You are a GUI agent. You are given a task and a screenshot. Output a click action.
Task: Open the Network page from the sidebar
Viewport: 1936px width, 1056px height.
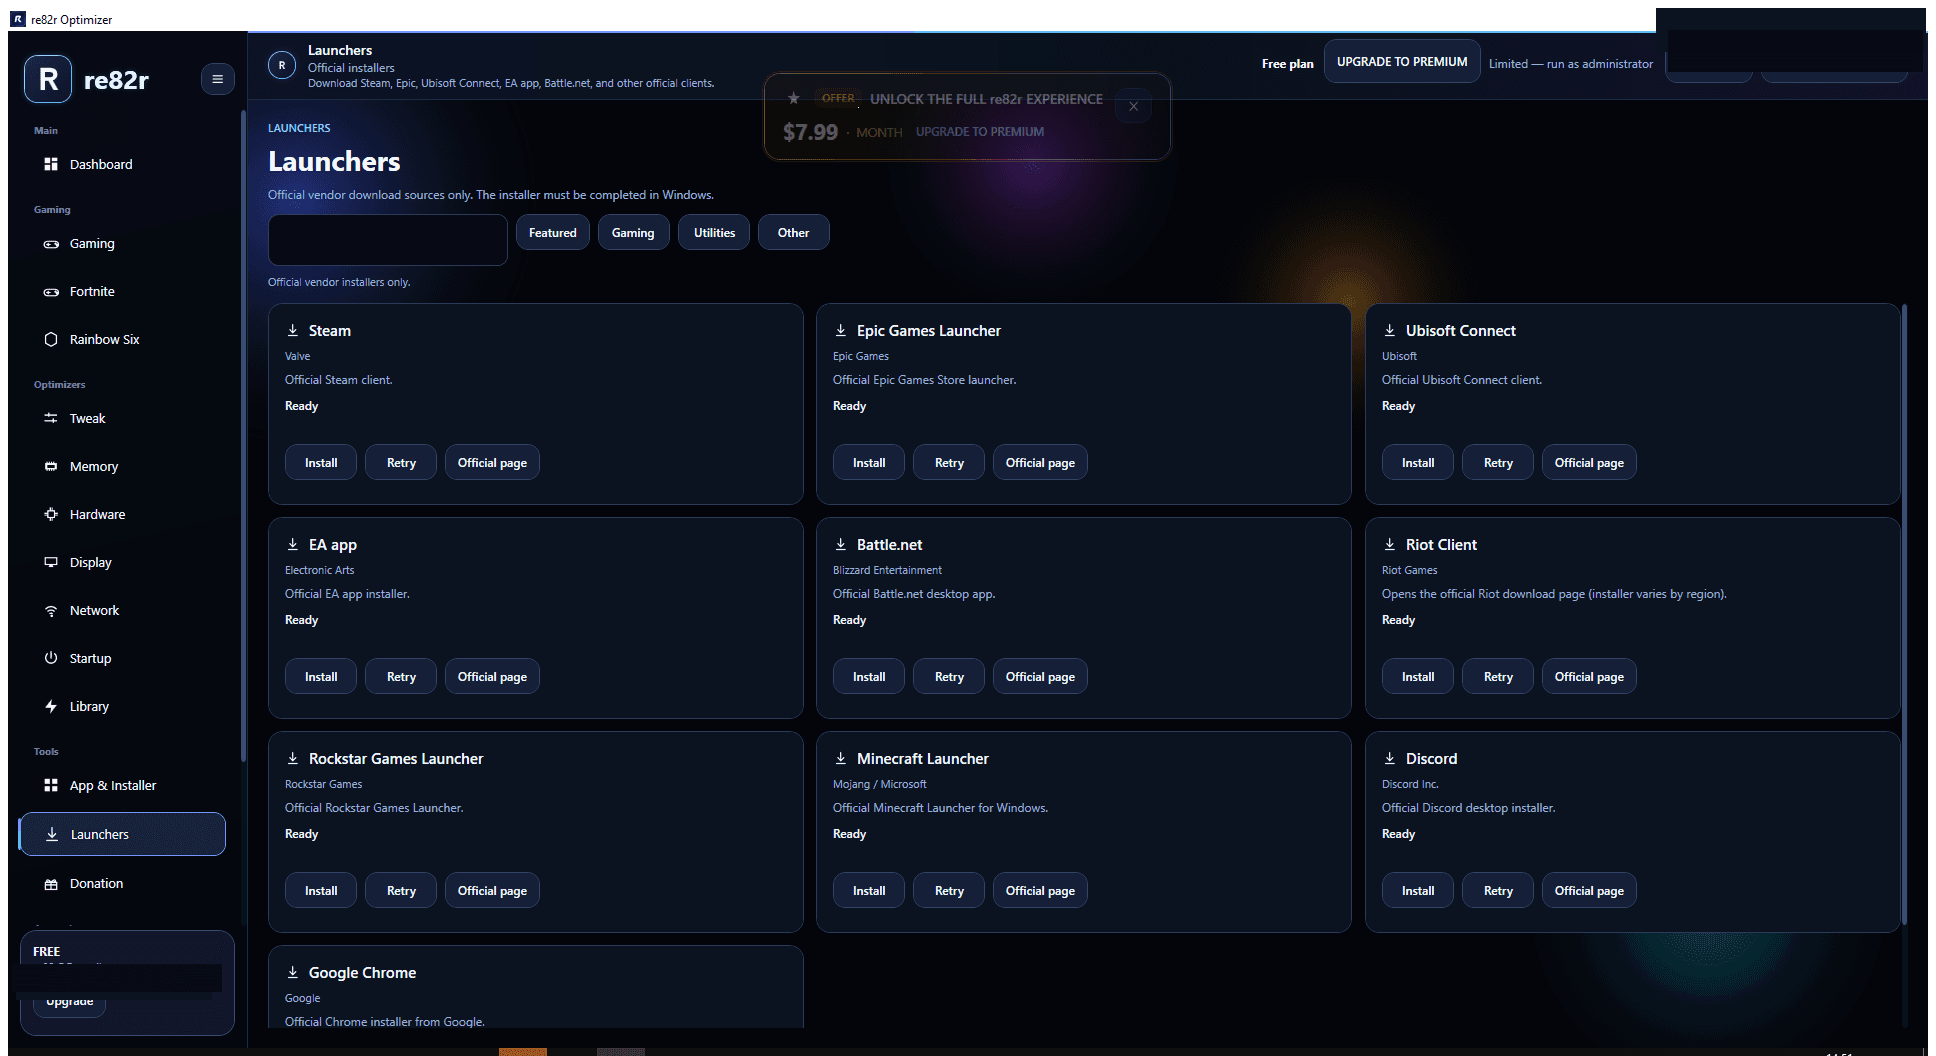[x=122, y=610]
